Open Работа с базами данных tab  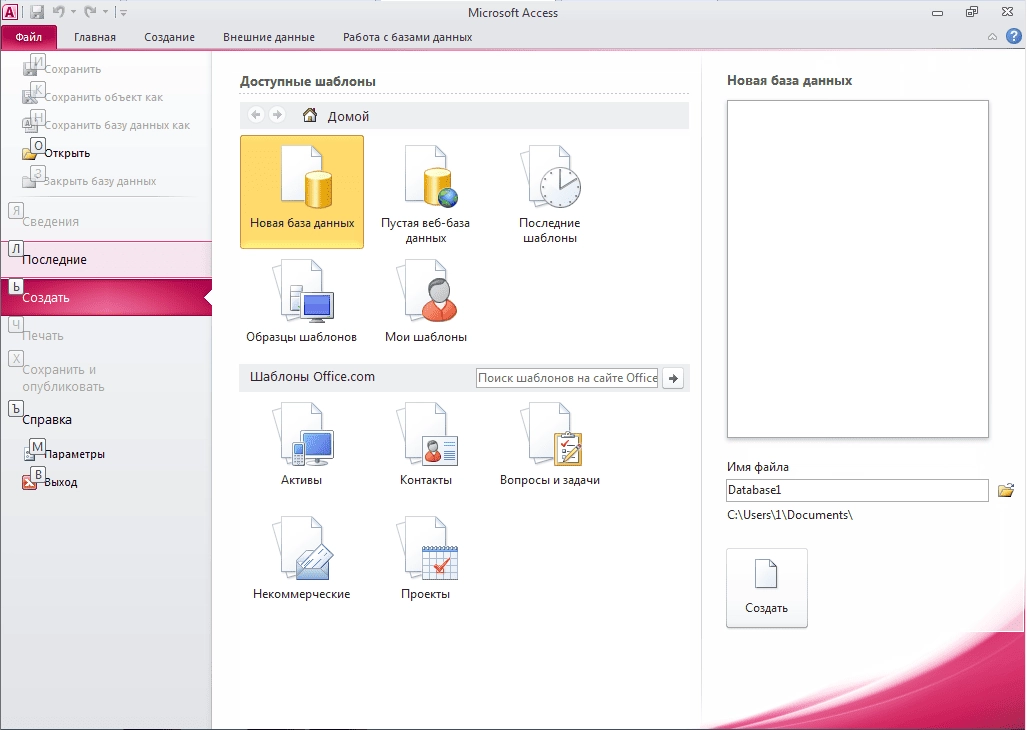click(x=407, y=37)
